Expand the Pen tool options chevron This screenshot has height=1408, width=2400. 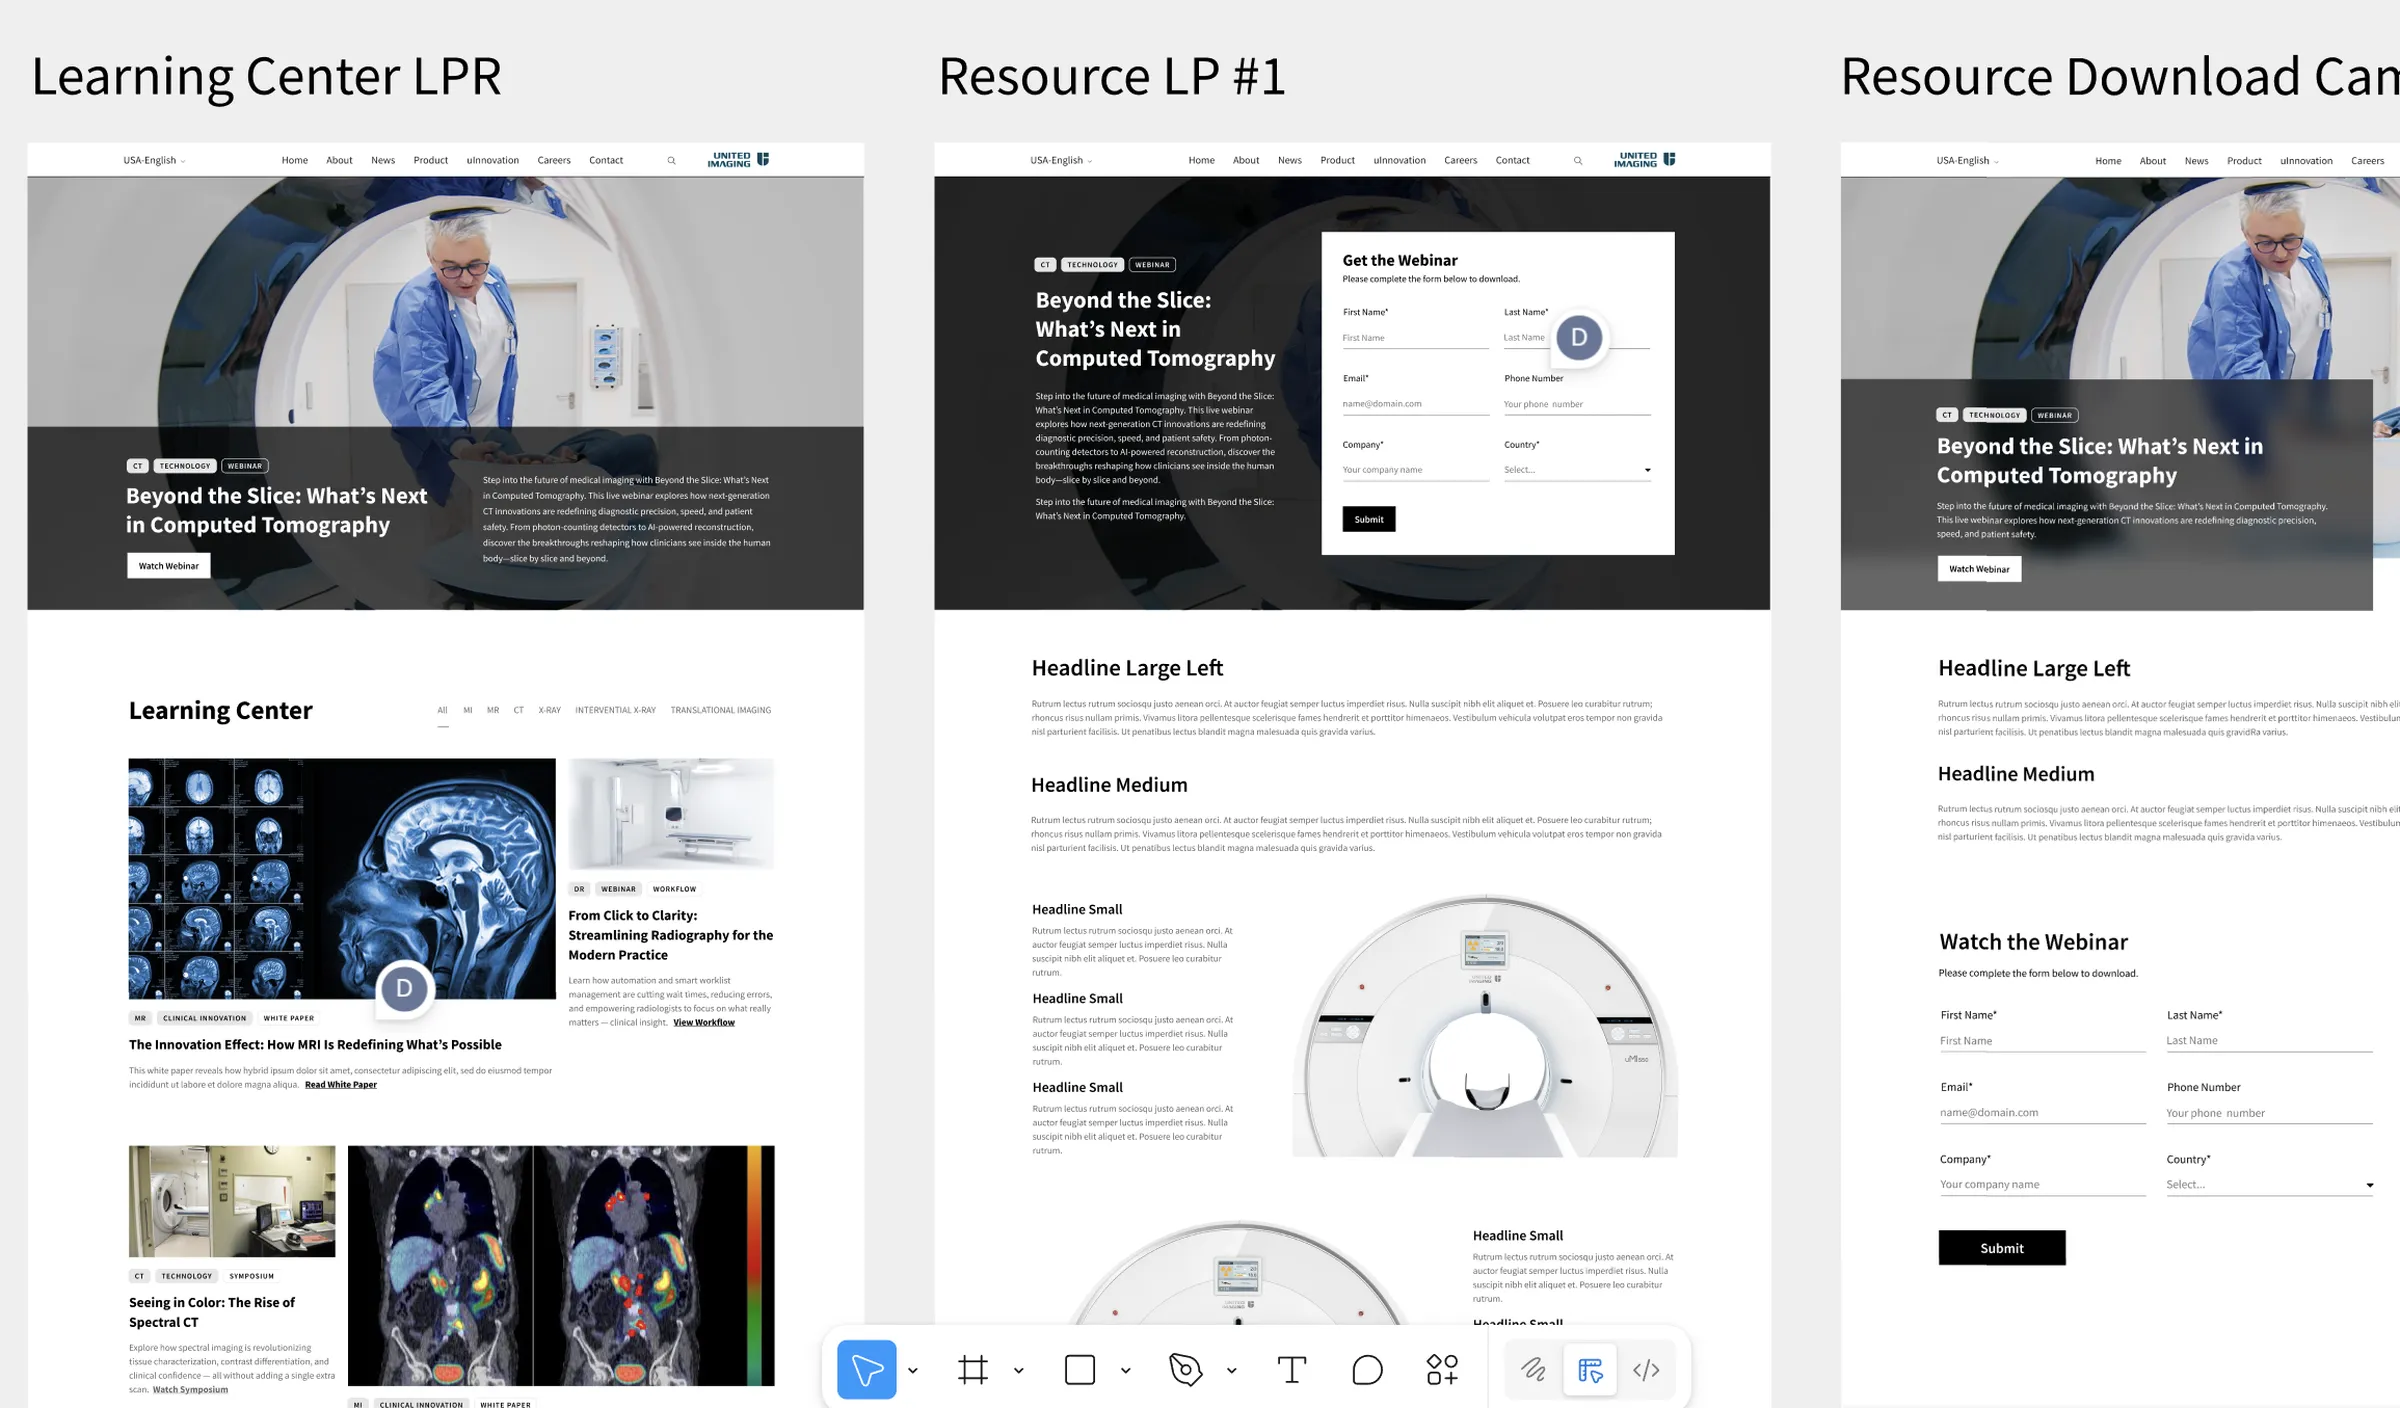pyautogui.click(x=1232, y=1369)
